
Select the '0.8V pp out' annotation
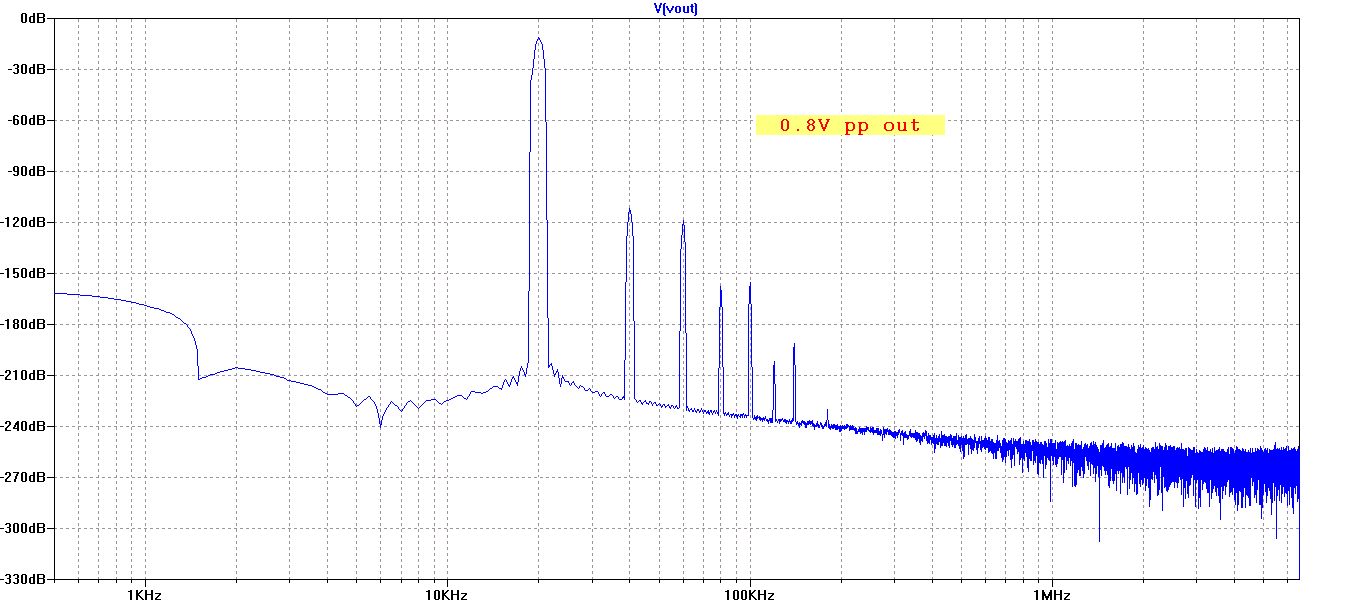pos(850,125)
